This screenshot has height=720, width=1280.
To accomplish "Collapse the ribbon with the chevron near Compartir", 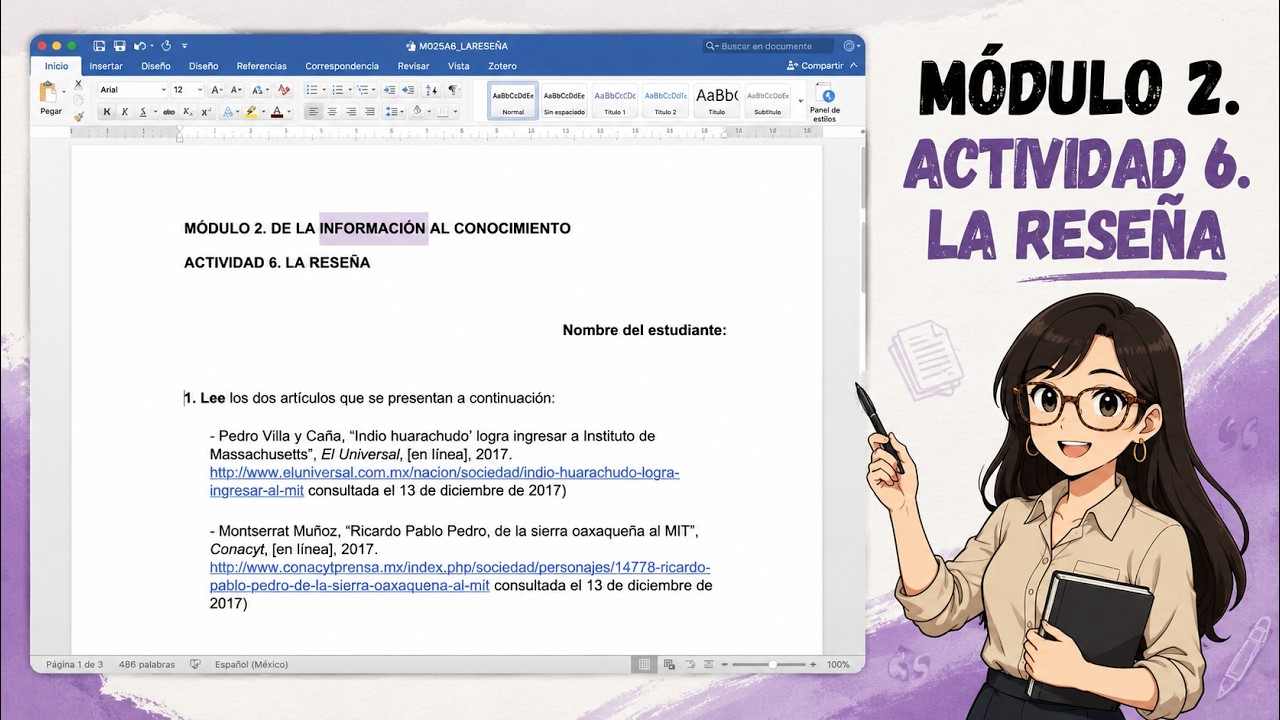I will 853,66.
